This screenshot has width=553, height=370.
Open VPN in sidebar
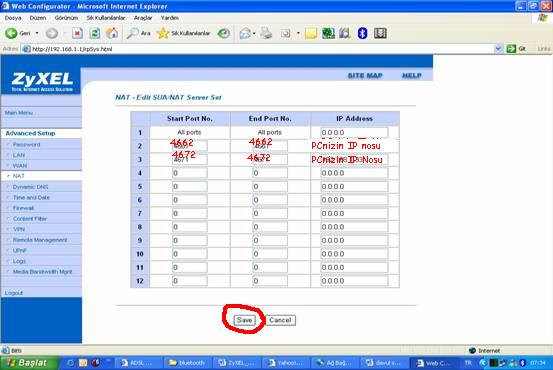tap(19, 229)
